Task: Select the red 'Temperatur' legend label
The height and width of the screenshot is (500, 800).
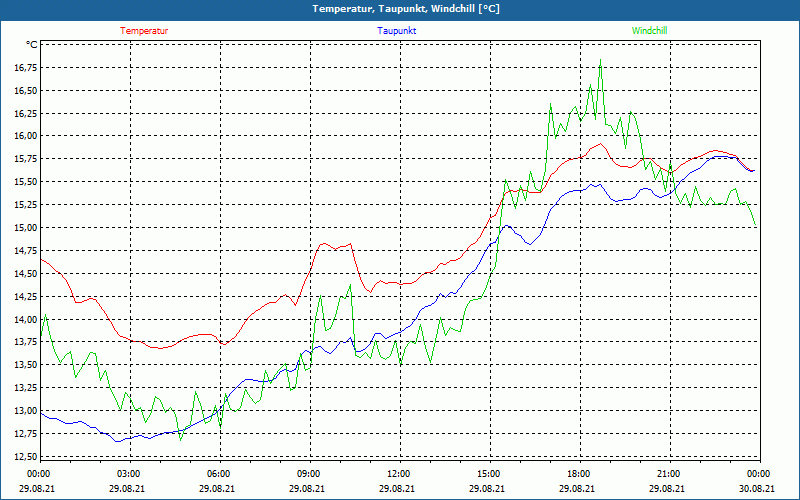Action: 144,31
